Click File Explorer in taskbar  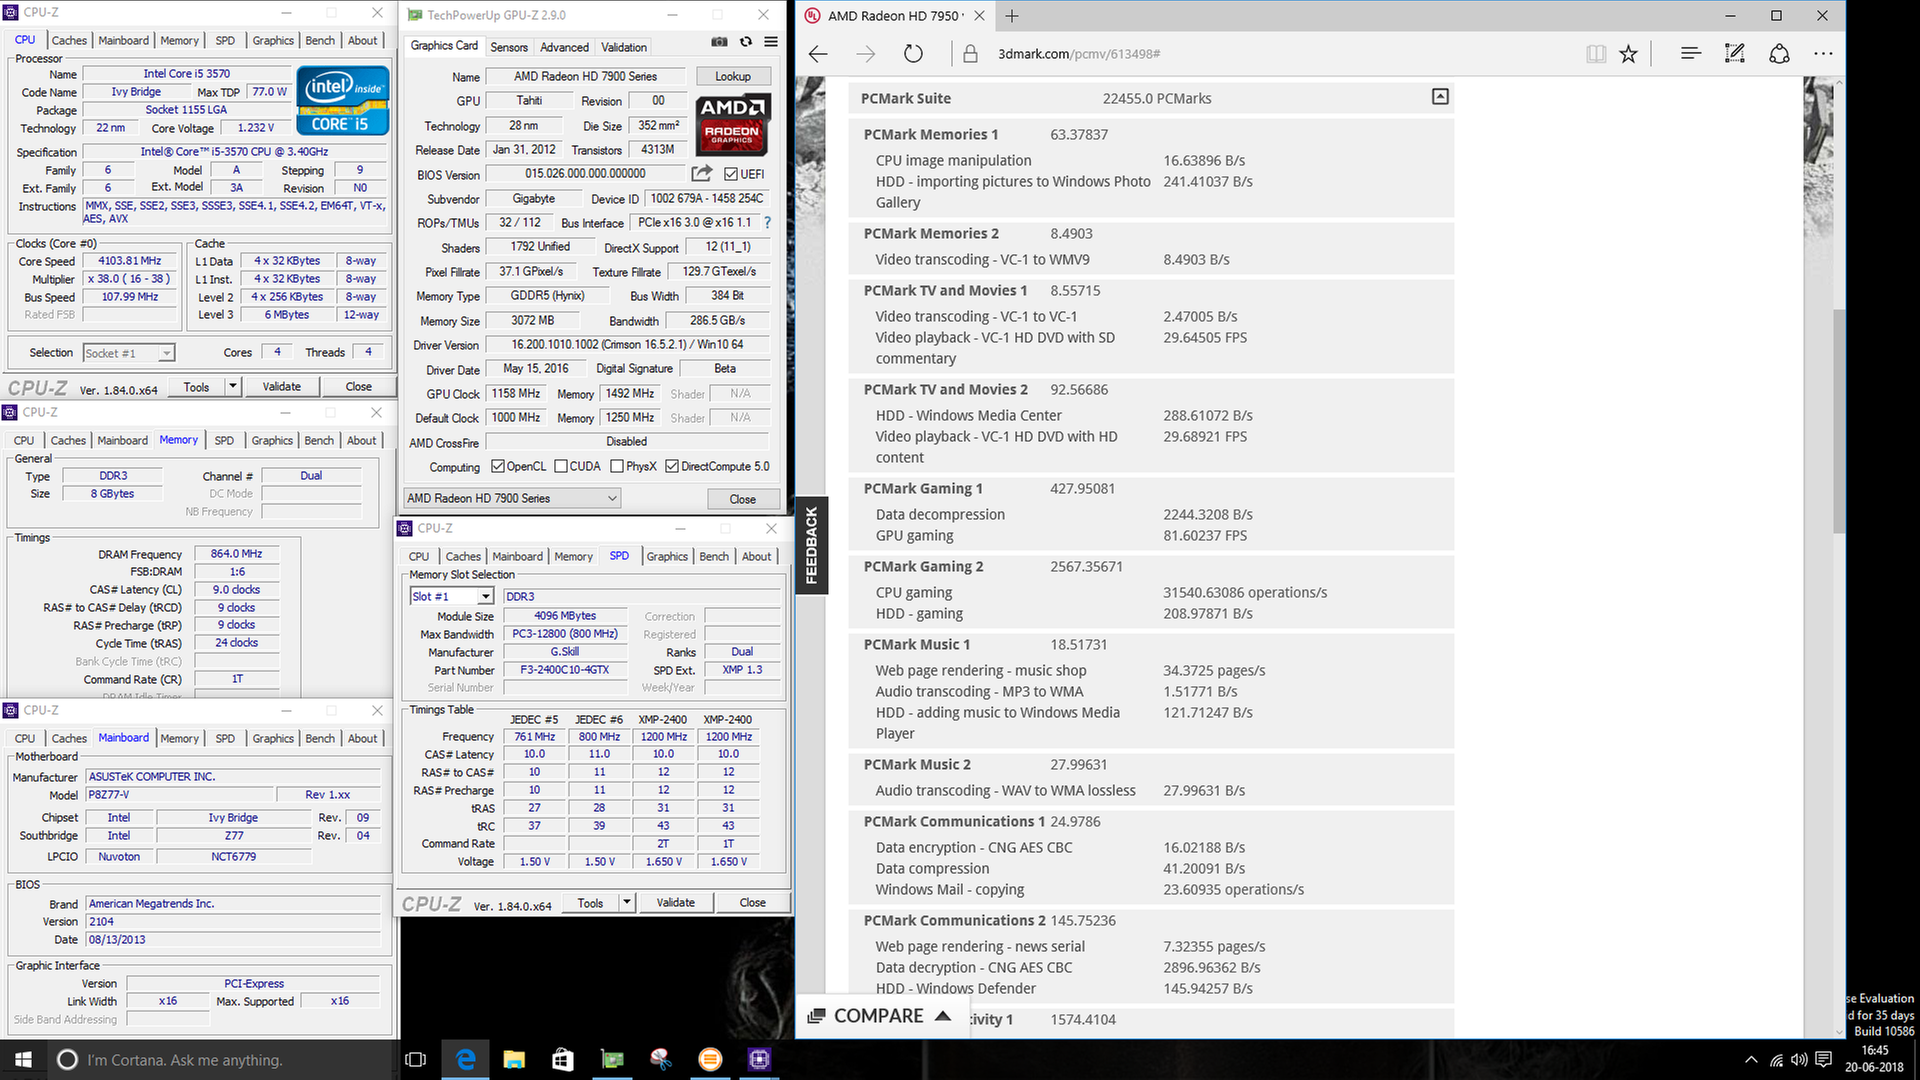[514, 1060]
